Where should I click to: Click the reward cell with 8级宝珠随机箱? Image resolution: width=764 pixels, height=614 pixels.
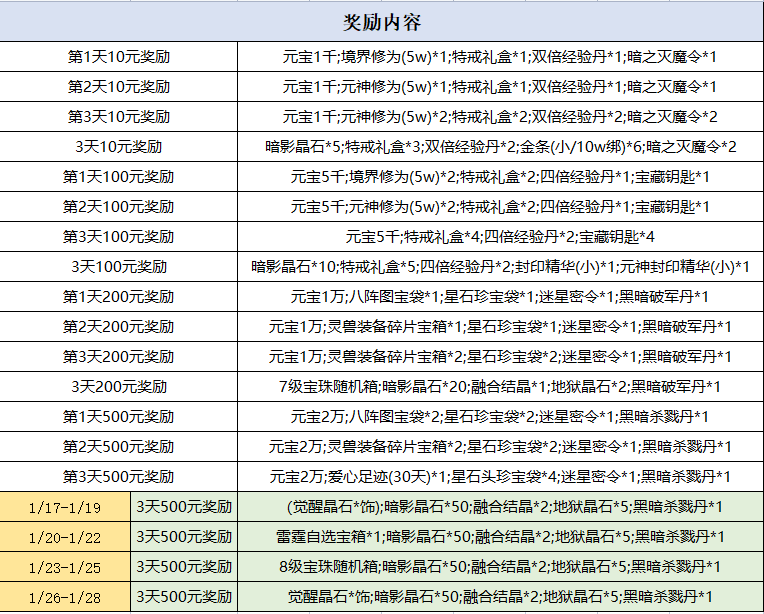point(500,566)
